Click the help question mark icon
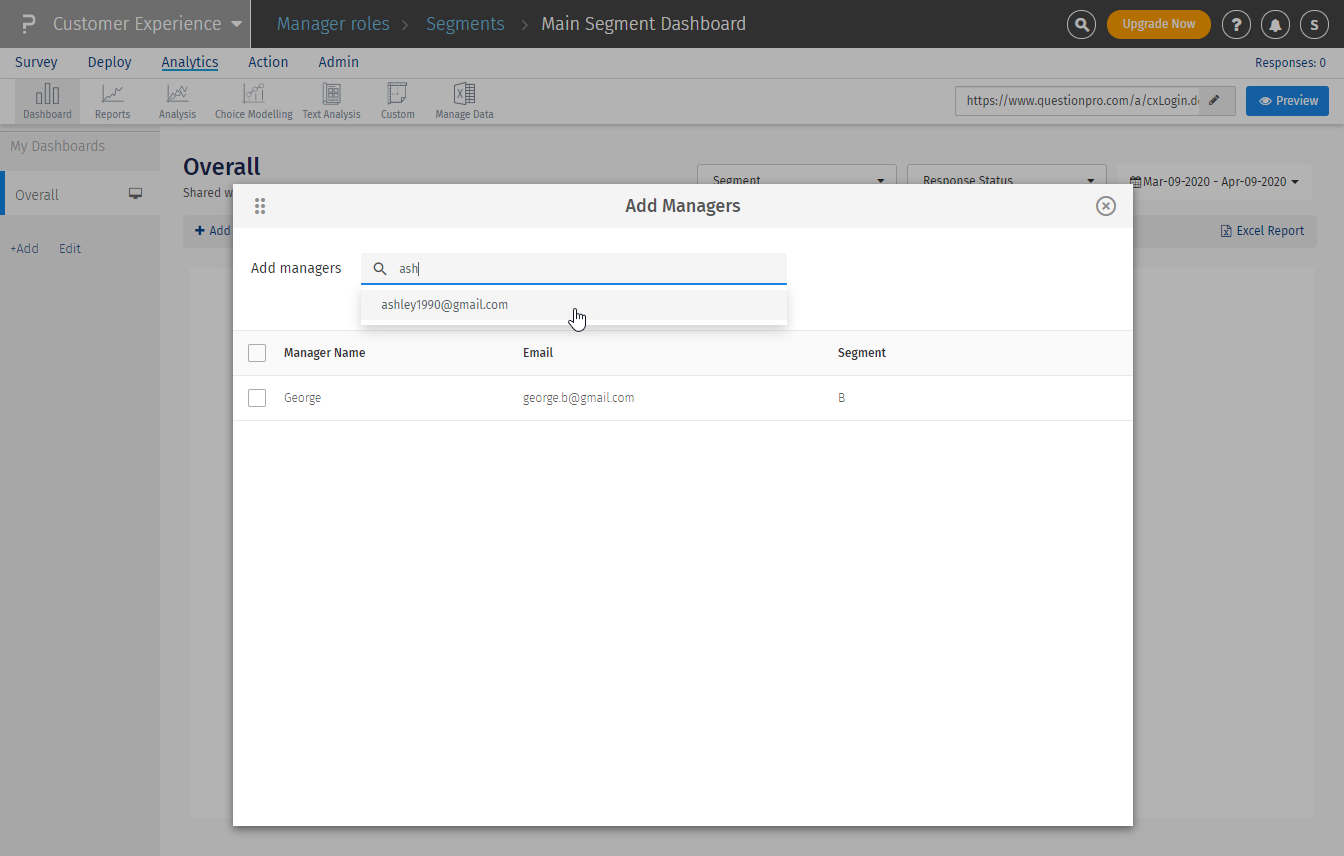The width and height of the screenshot is (1344, 856). (1236, 24)
